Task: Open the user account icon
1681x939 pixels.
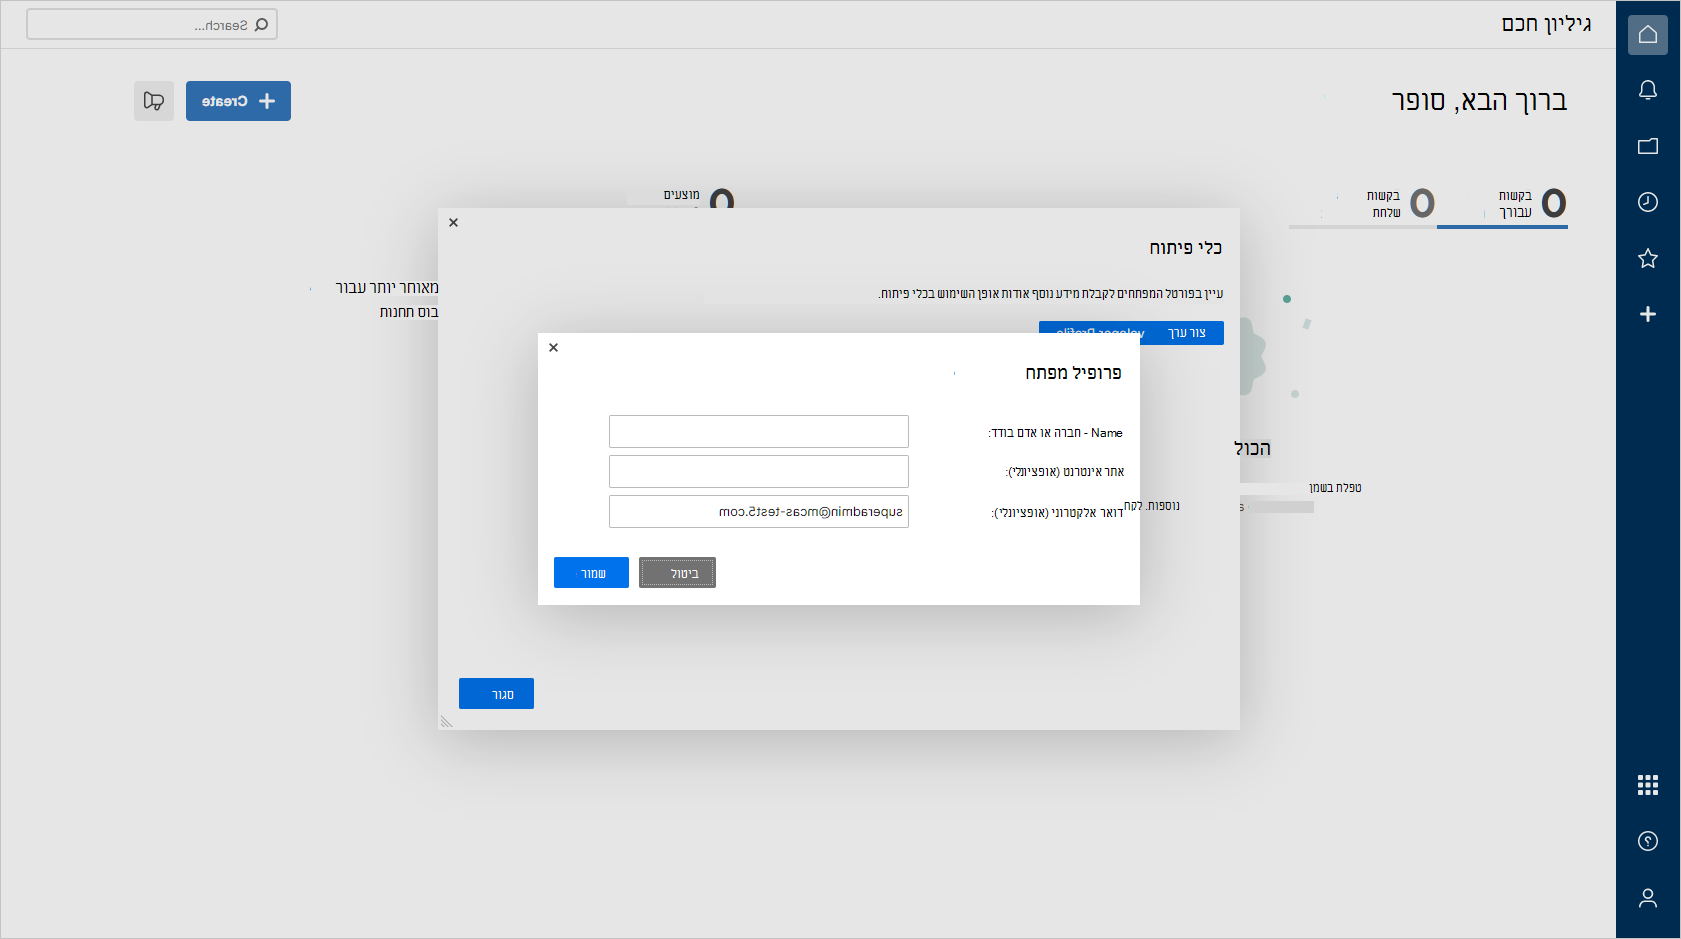Action: 1648,898
